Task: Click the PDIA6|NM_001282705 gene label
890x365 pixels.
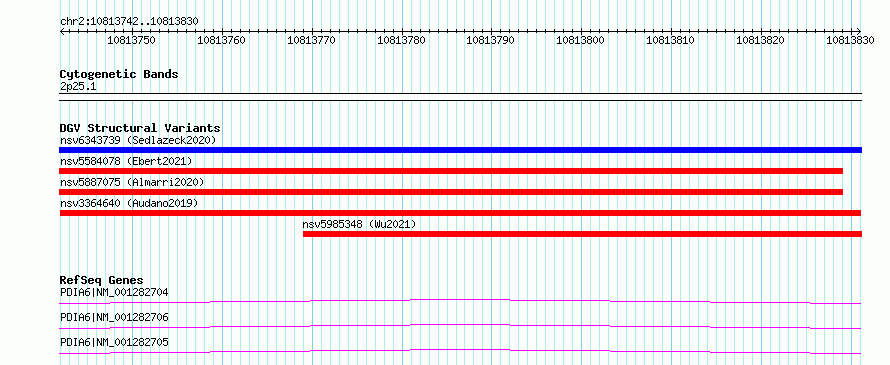Action: pyautogui.click(x=114, y=342)
